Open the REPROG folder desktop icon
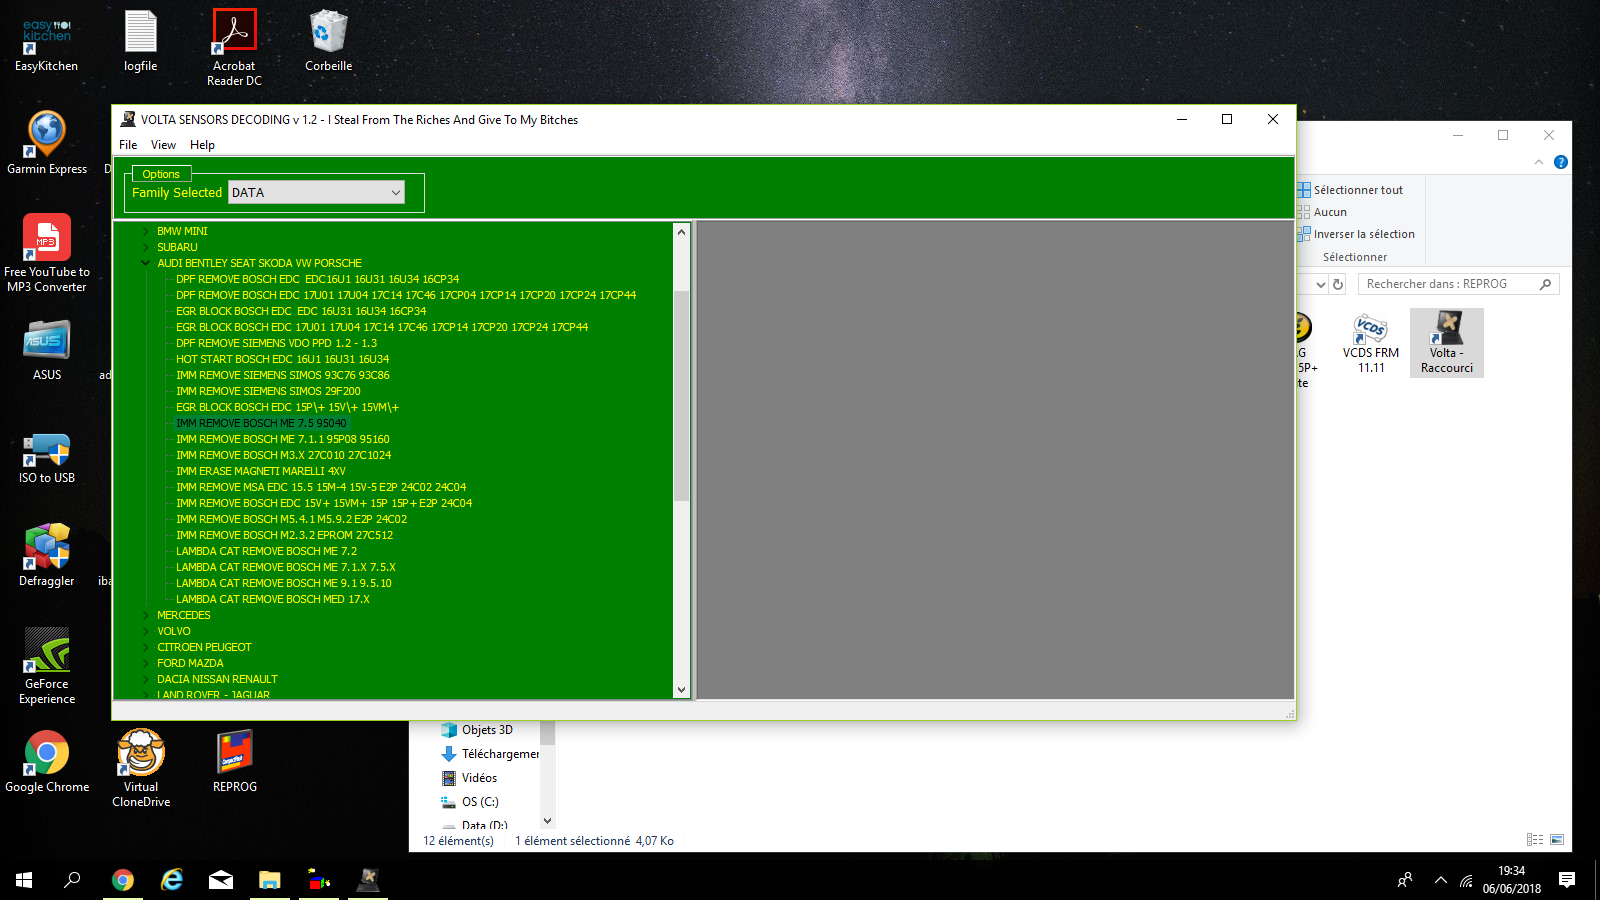This screenshot has width=1600, height=900. click(235, 753)
